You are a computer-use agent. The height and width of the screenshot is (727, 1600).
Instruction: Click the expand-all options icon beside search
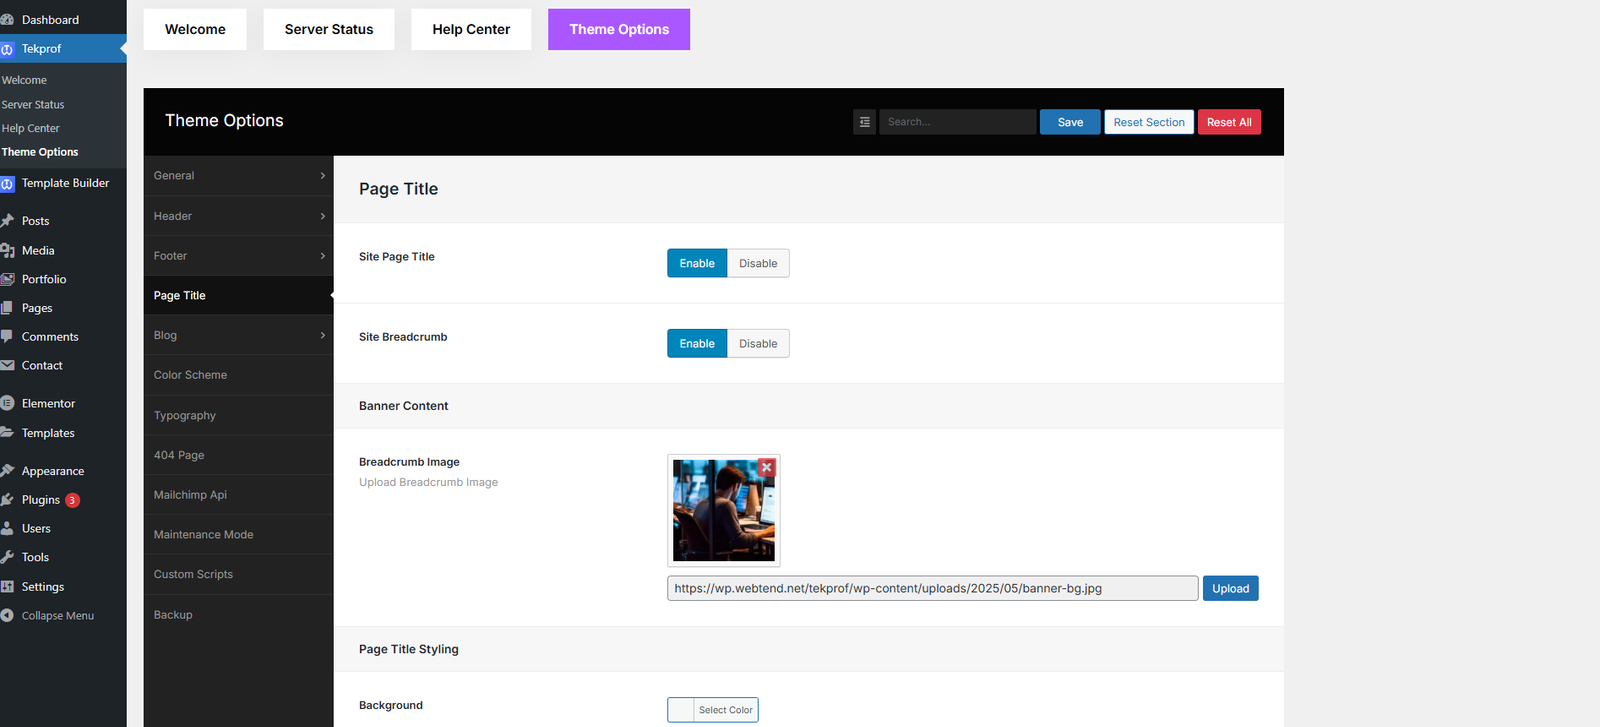[865, 122]
